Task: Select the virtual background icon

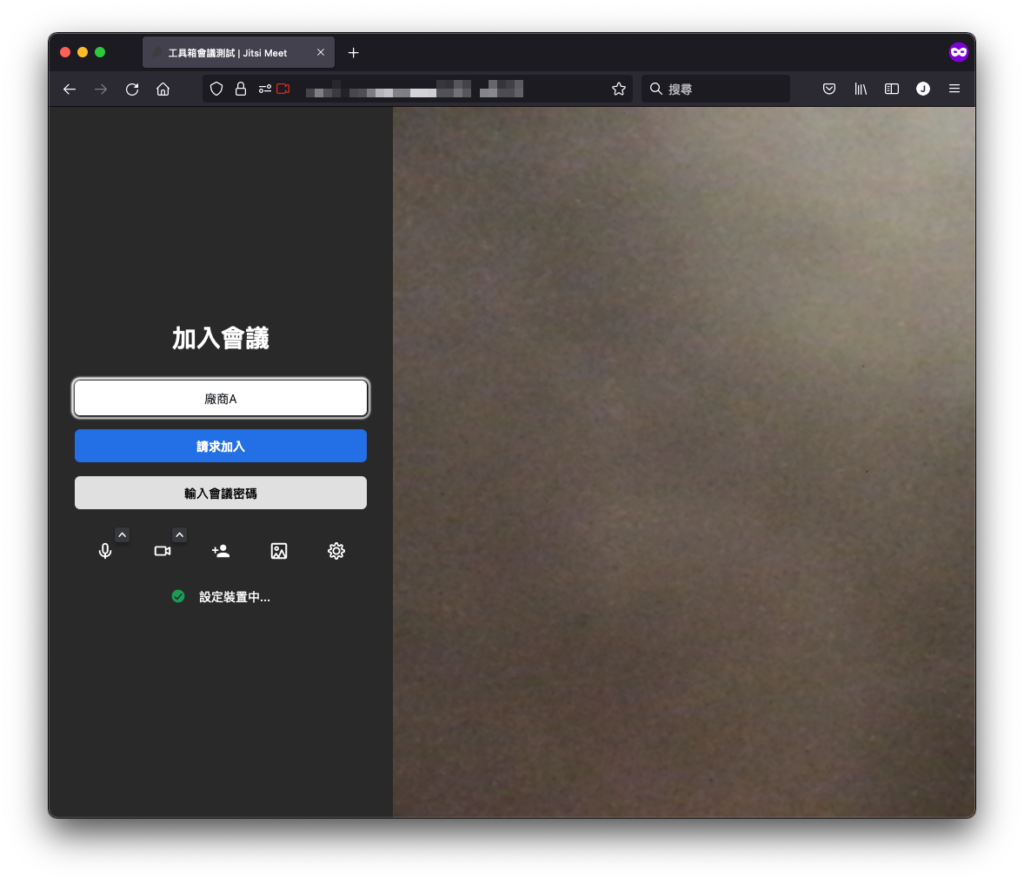Action: [x=279, y=551]
